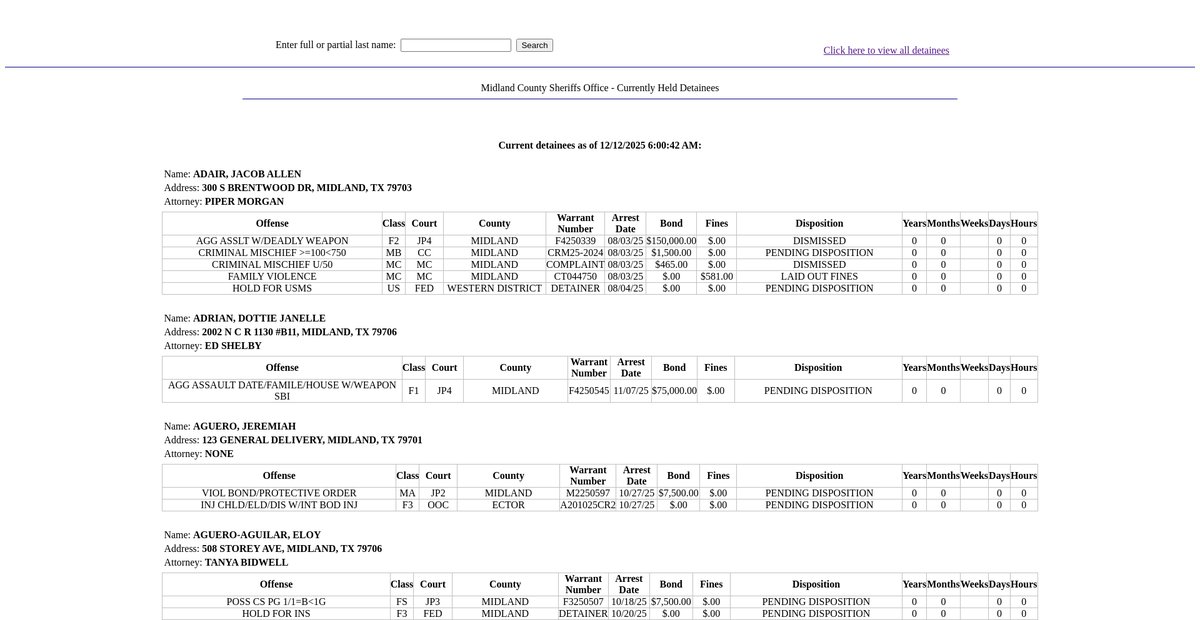Select warrant number CRM25-2024
This screenshot has height=620, width=1200.
(575, 253)
